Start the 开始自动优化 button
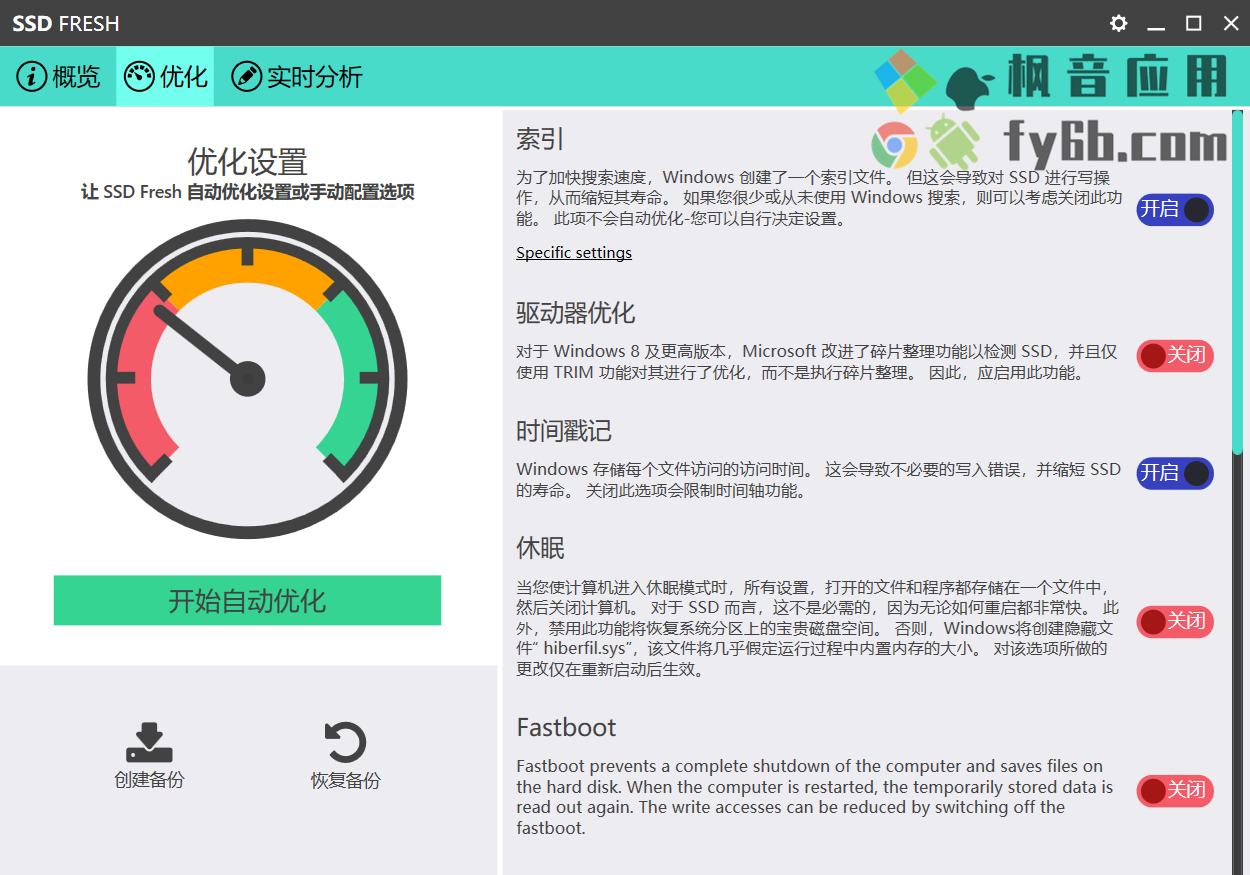Image resolution: width=1250 pixels, height=875 pixels. point(247,600)
